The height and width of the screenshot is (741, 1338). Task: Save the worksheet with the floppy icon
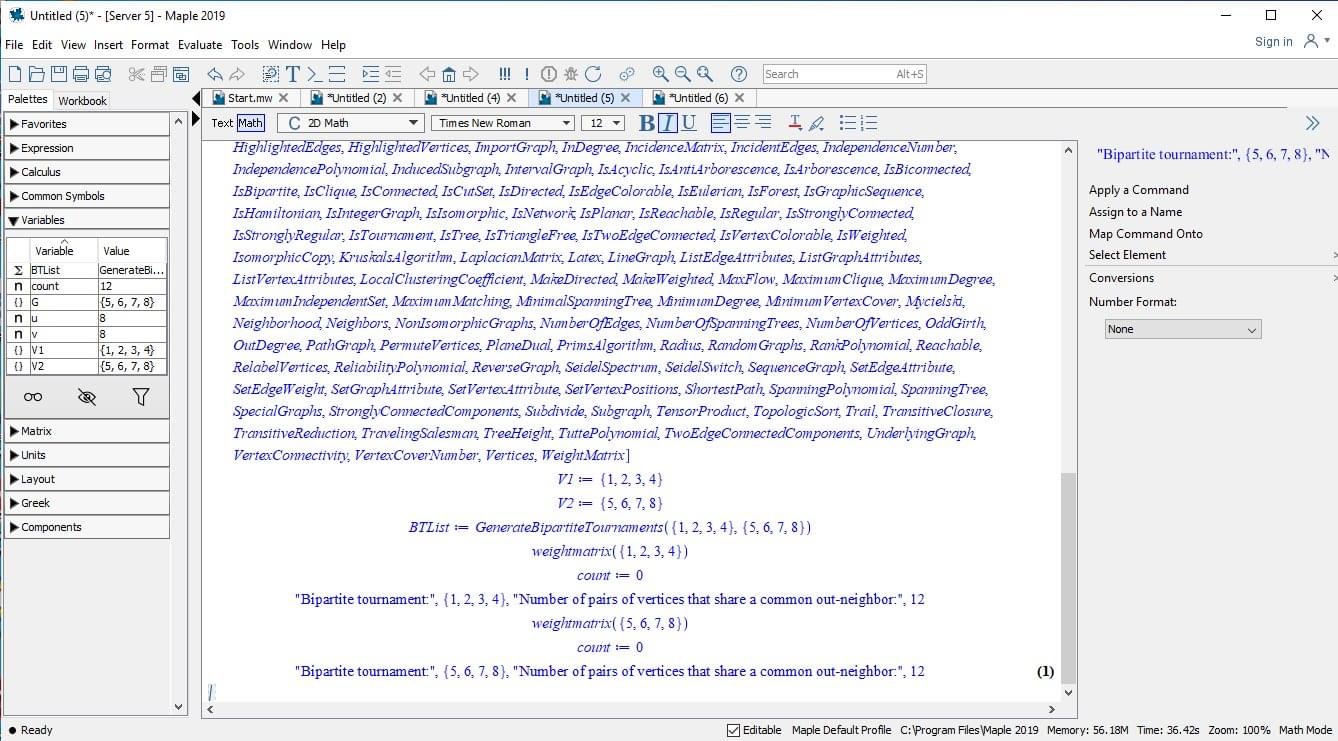click(58, 74)
